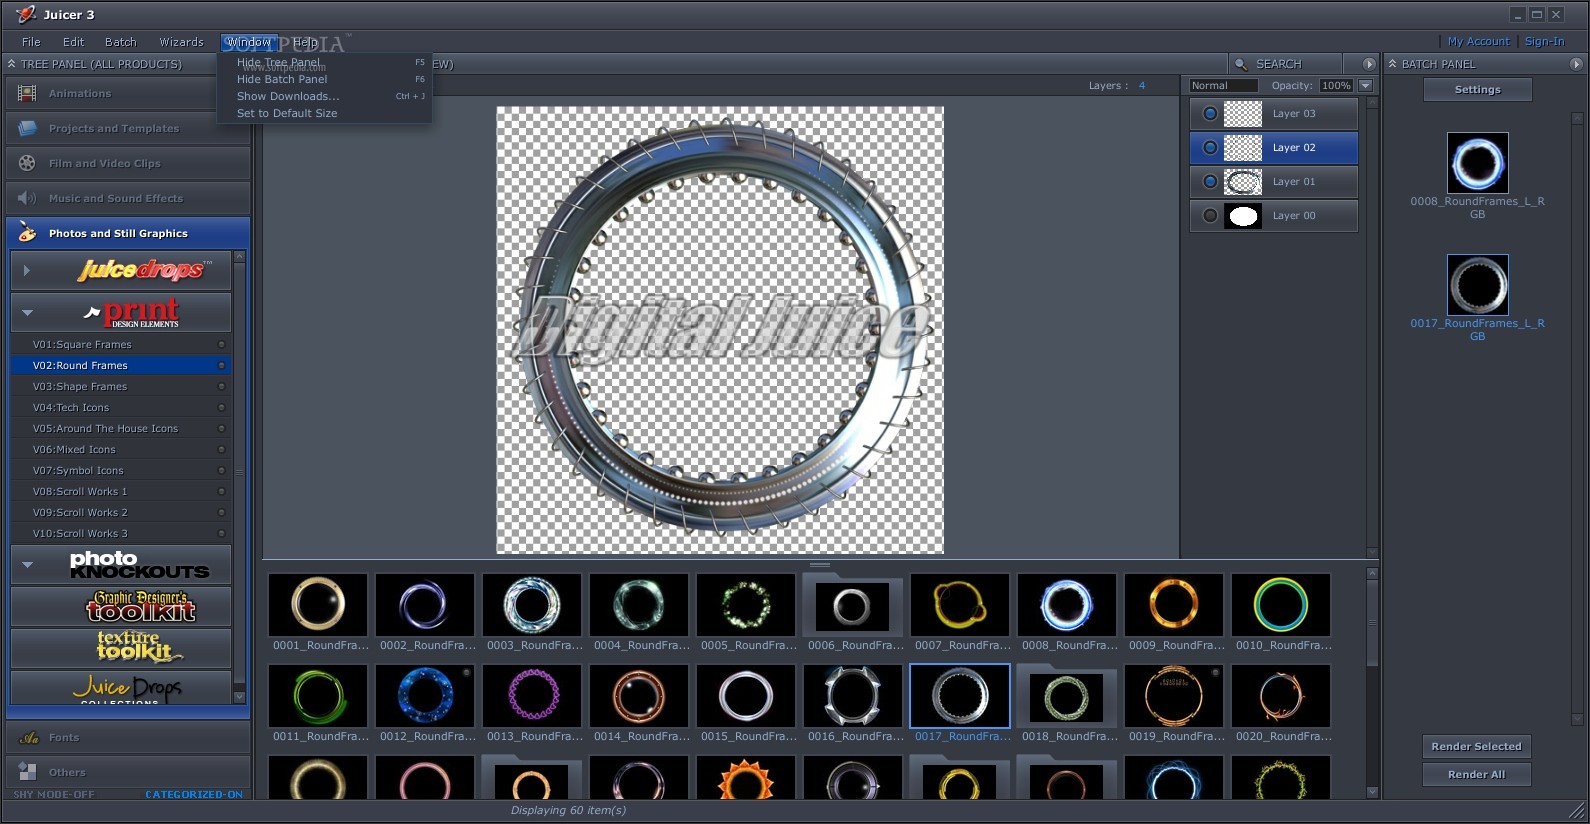Open the Edit menu

pos(73,42)
